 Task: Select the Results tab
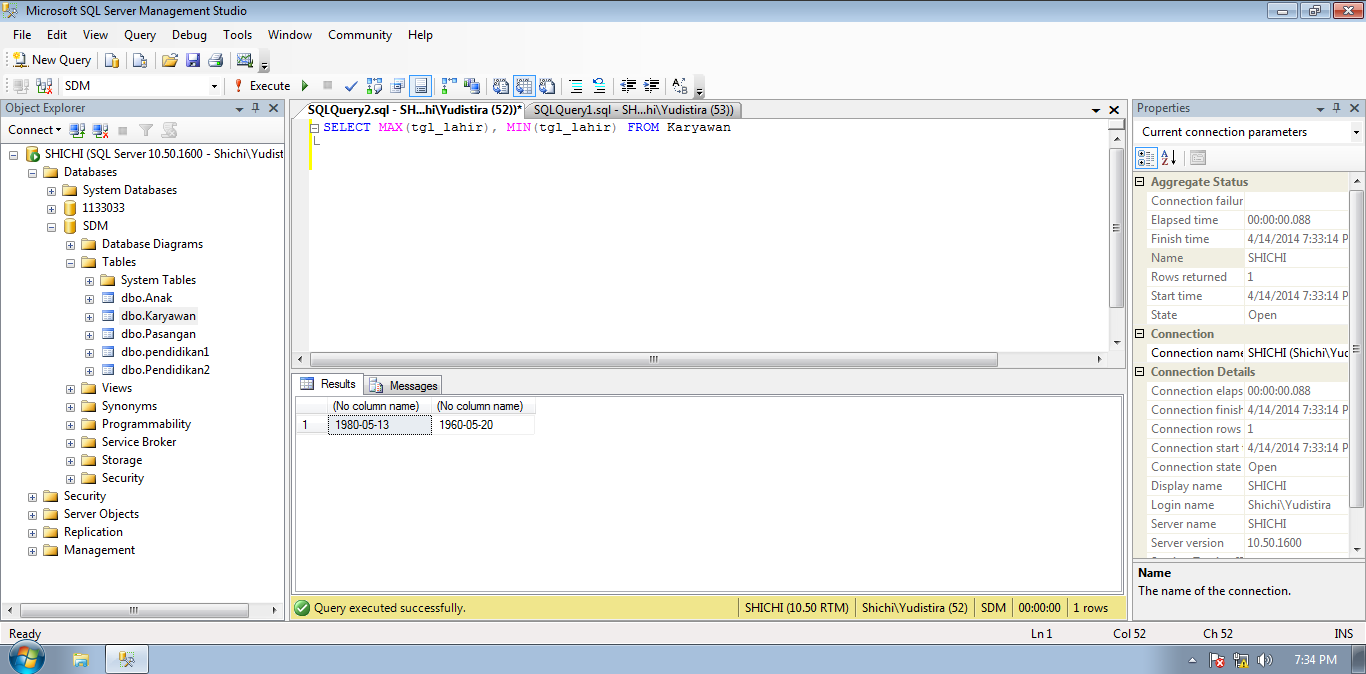329,384
